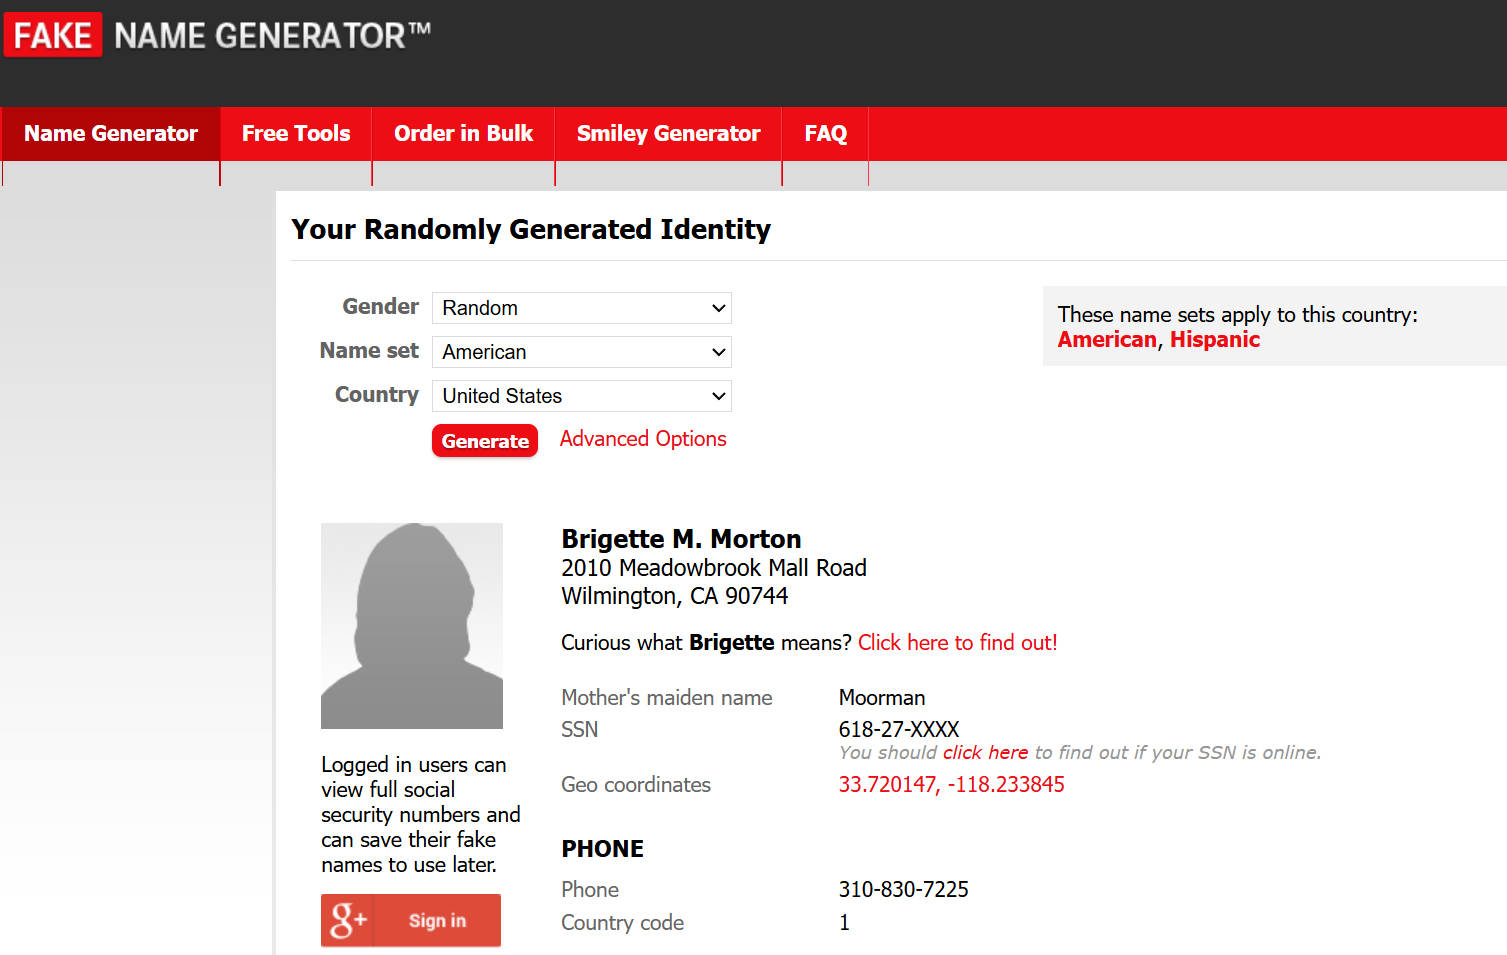Open Advanced Options link

coord(643,439)
